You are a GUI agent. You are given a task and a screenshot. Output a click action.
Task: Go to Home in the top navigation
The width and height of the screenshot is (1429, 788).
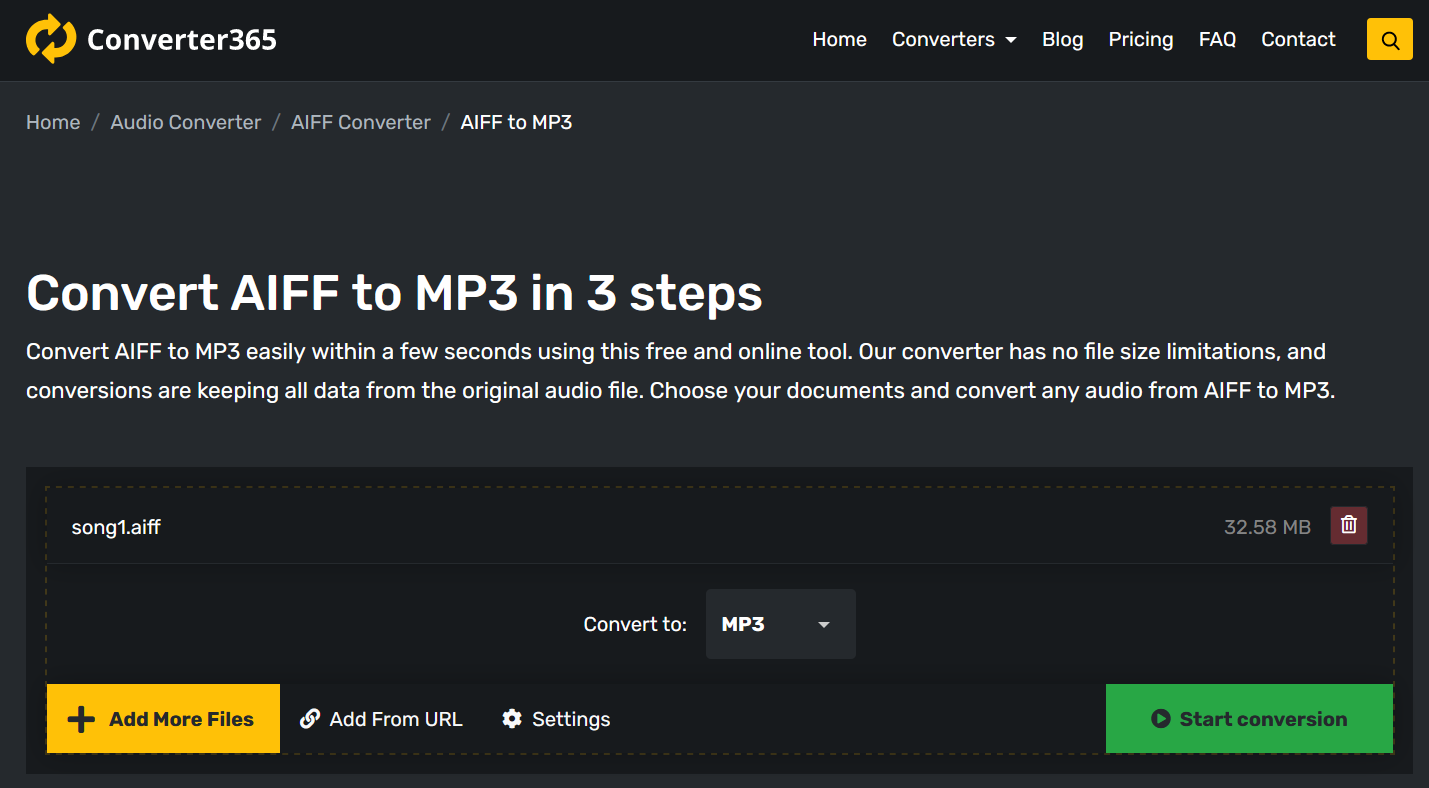(839, 40)
